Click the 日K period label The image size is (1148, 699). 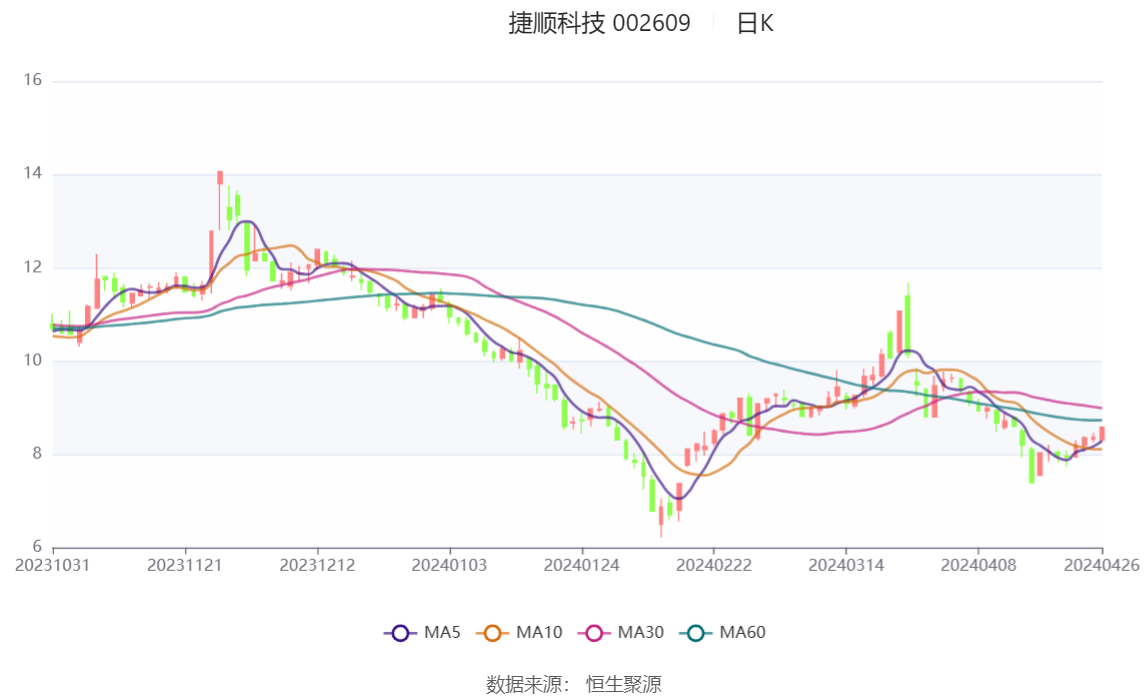[x=754, y=23]
